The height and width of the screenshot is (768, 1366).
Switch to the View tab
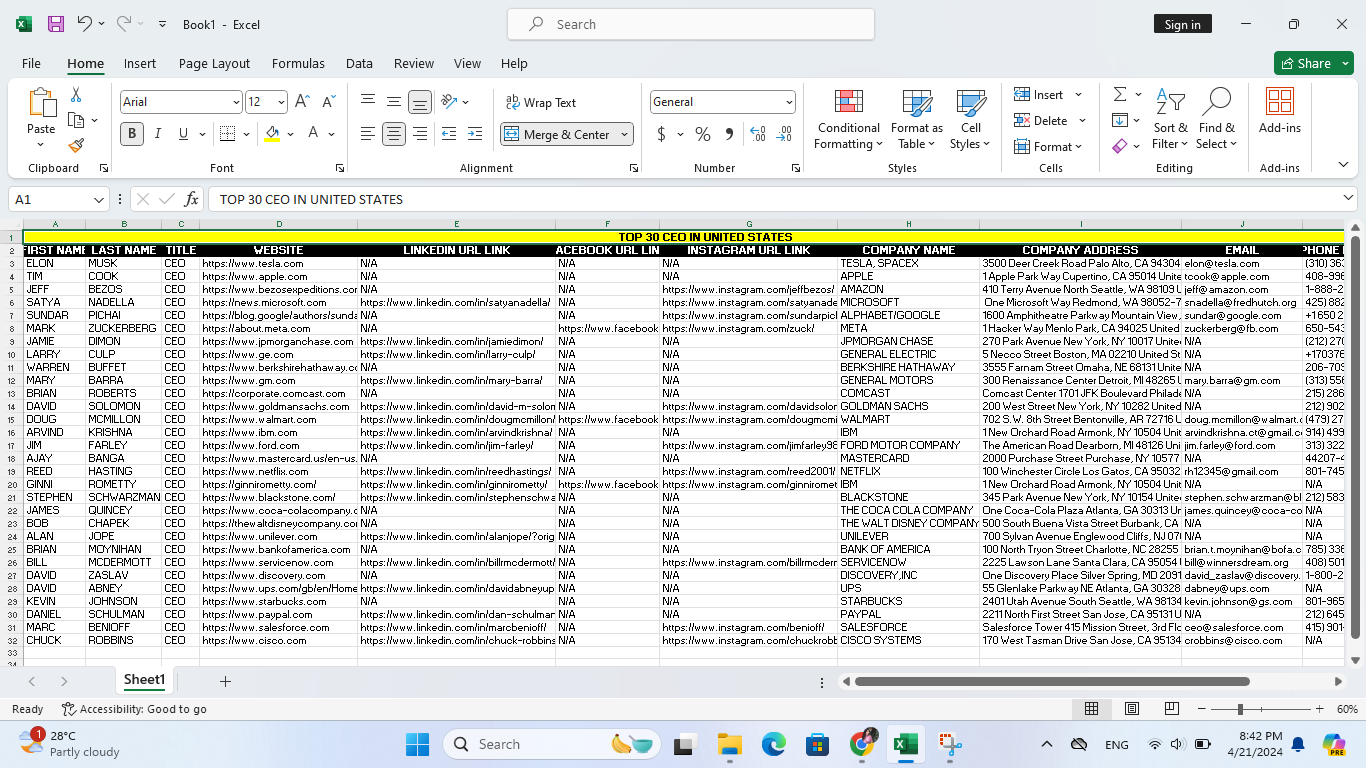click(467, 63)
